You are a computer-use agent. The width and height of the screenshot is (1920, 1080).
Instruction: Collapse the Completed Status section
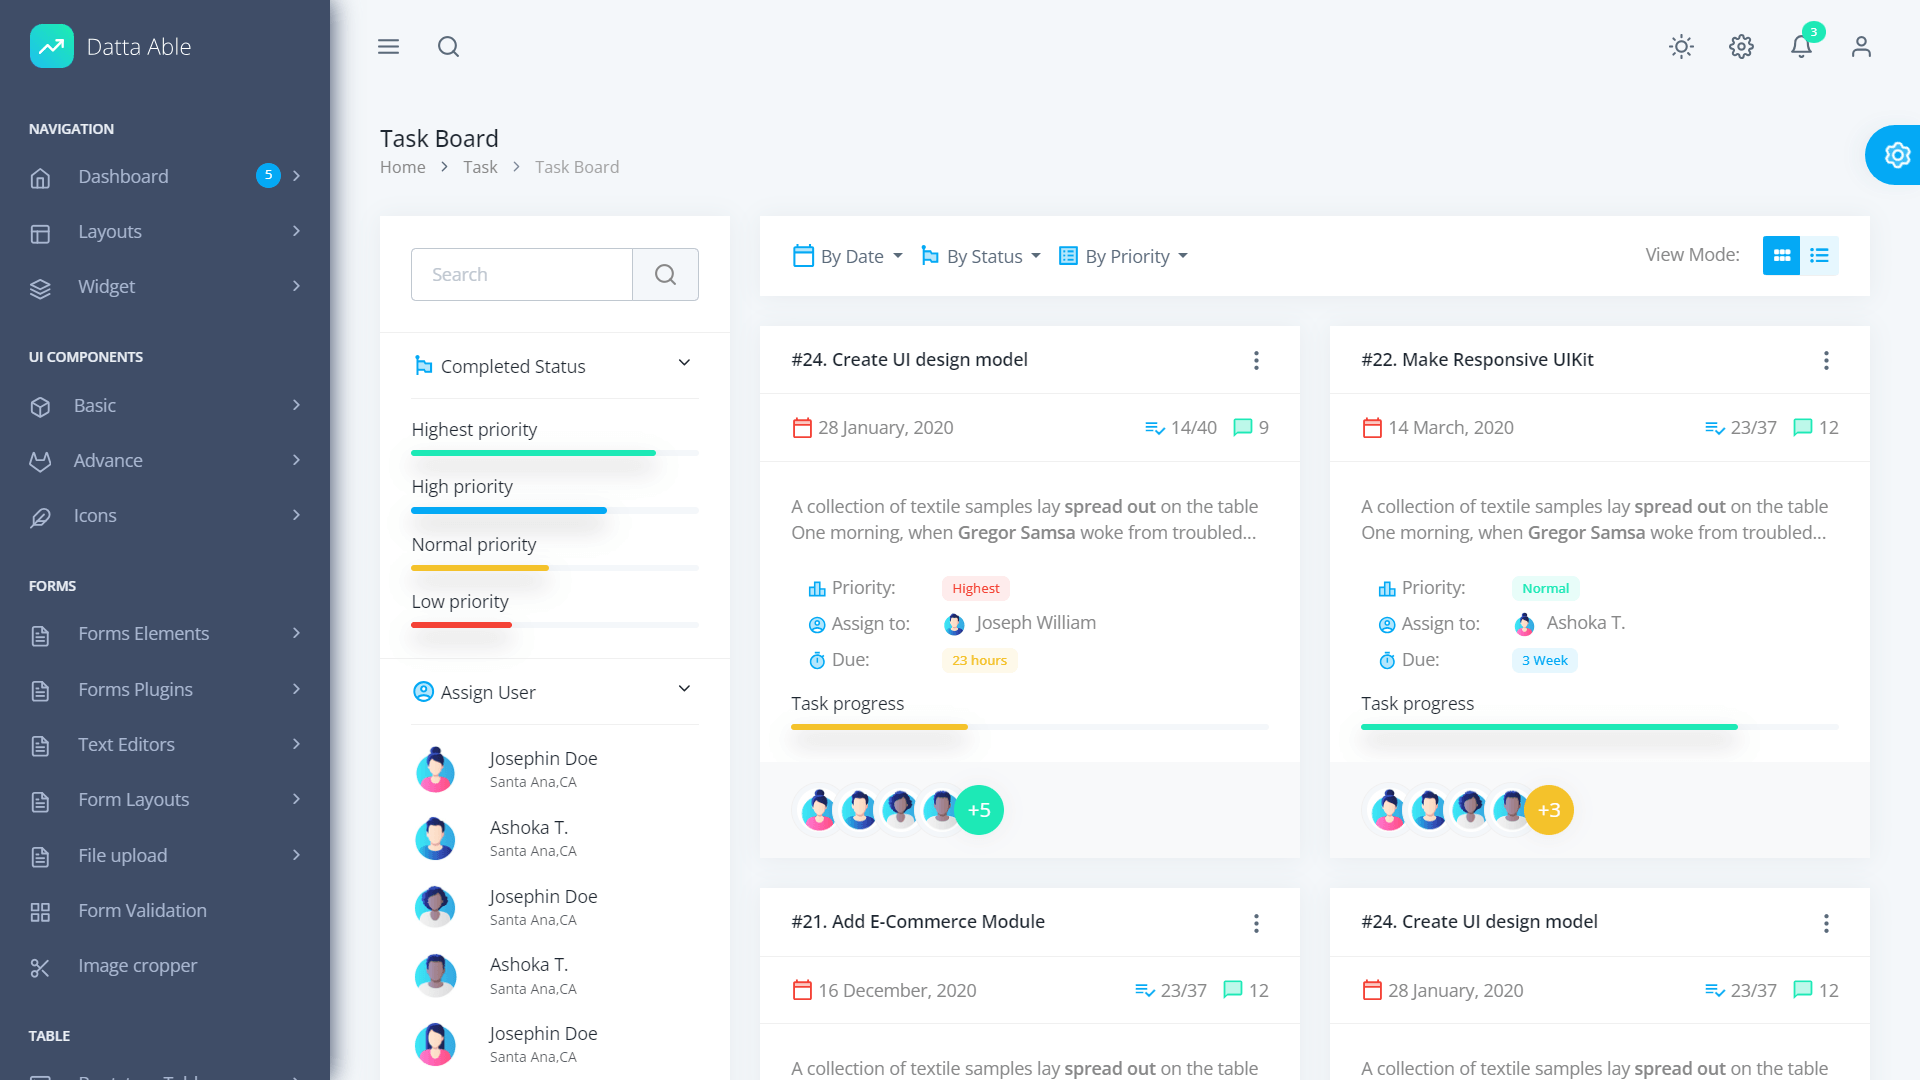(684, 364)
